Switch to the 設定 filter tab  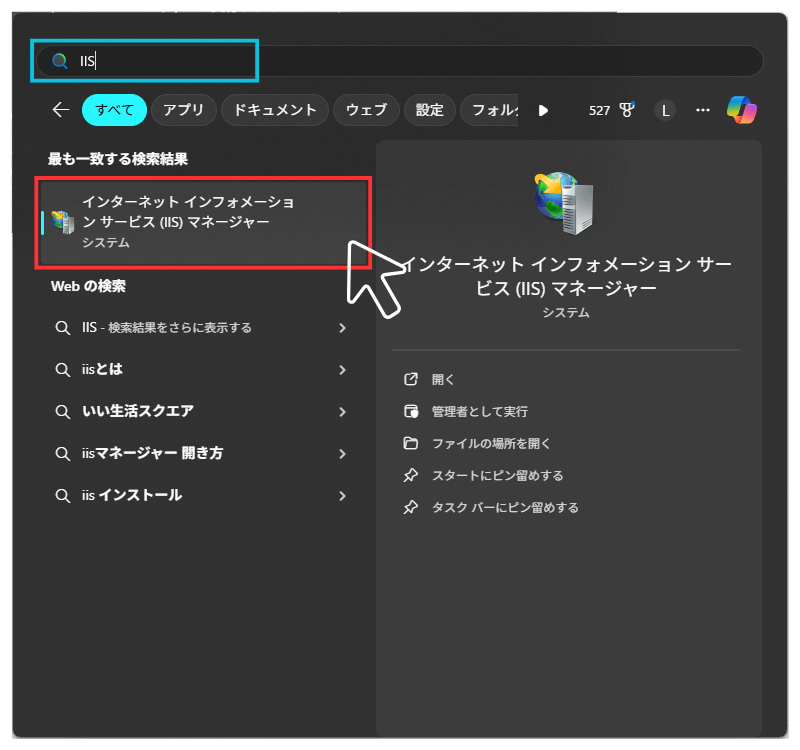coord(430,110)
